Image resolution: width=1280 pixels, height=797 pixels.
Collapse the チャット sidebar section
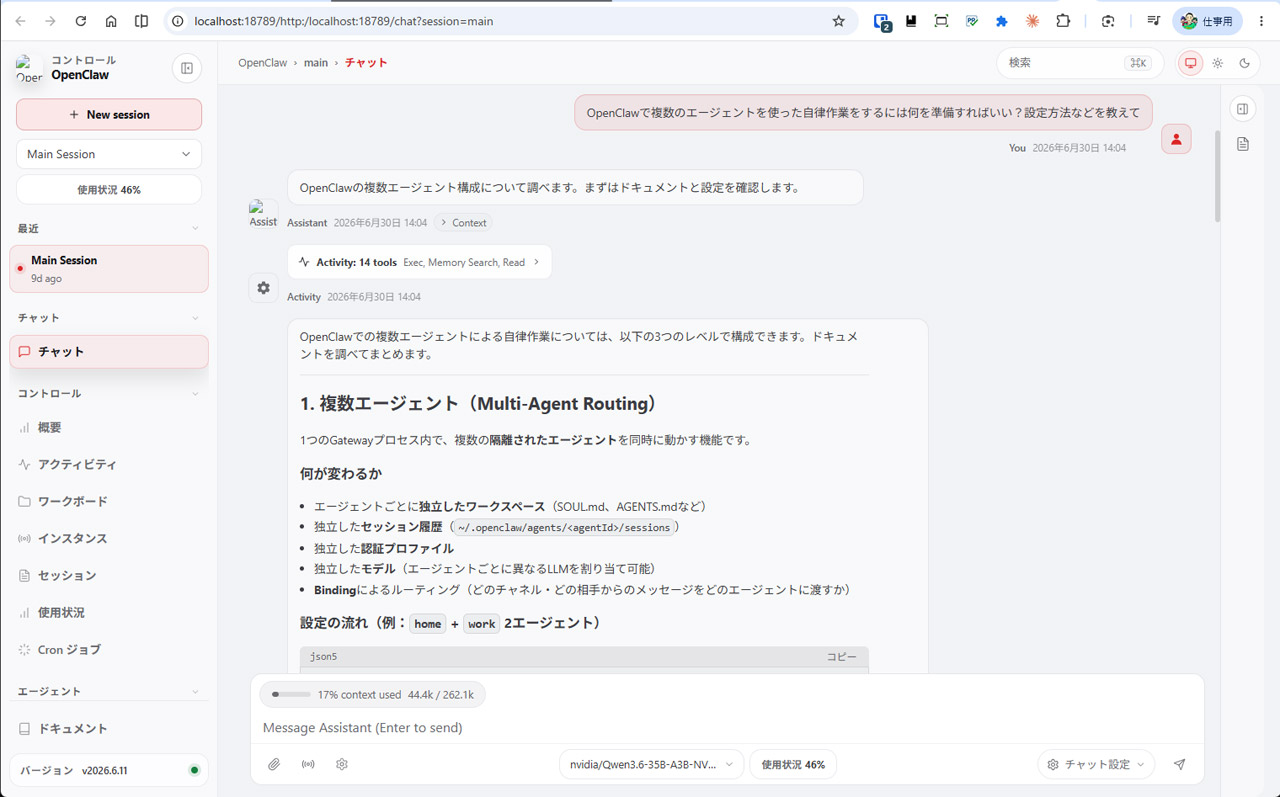click(x=195, y=318)
